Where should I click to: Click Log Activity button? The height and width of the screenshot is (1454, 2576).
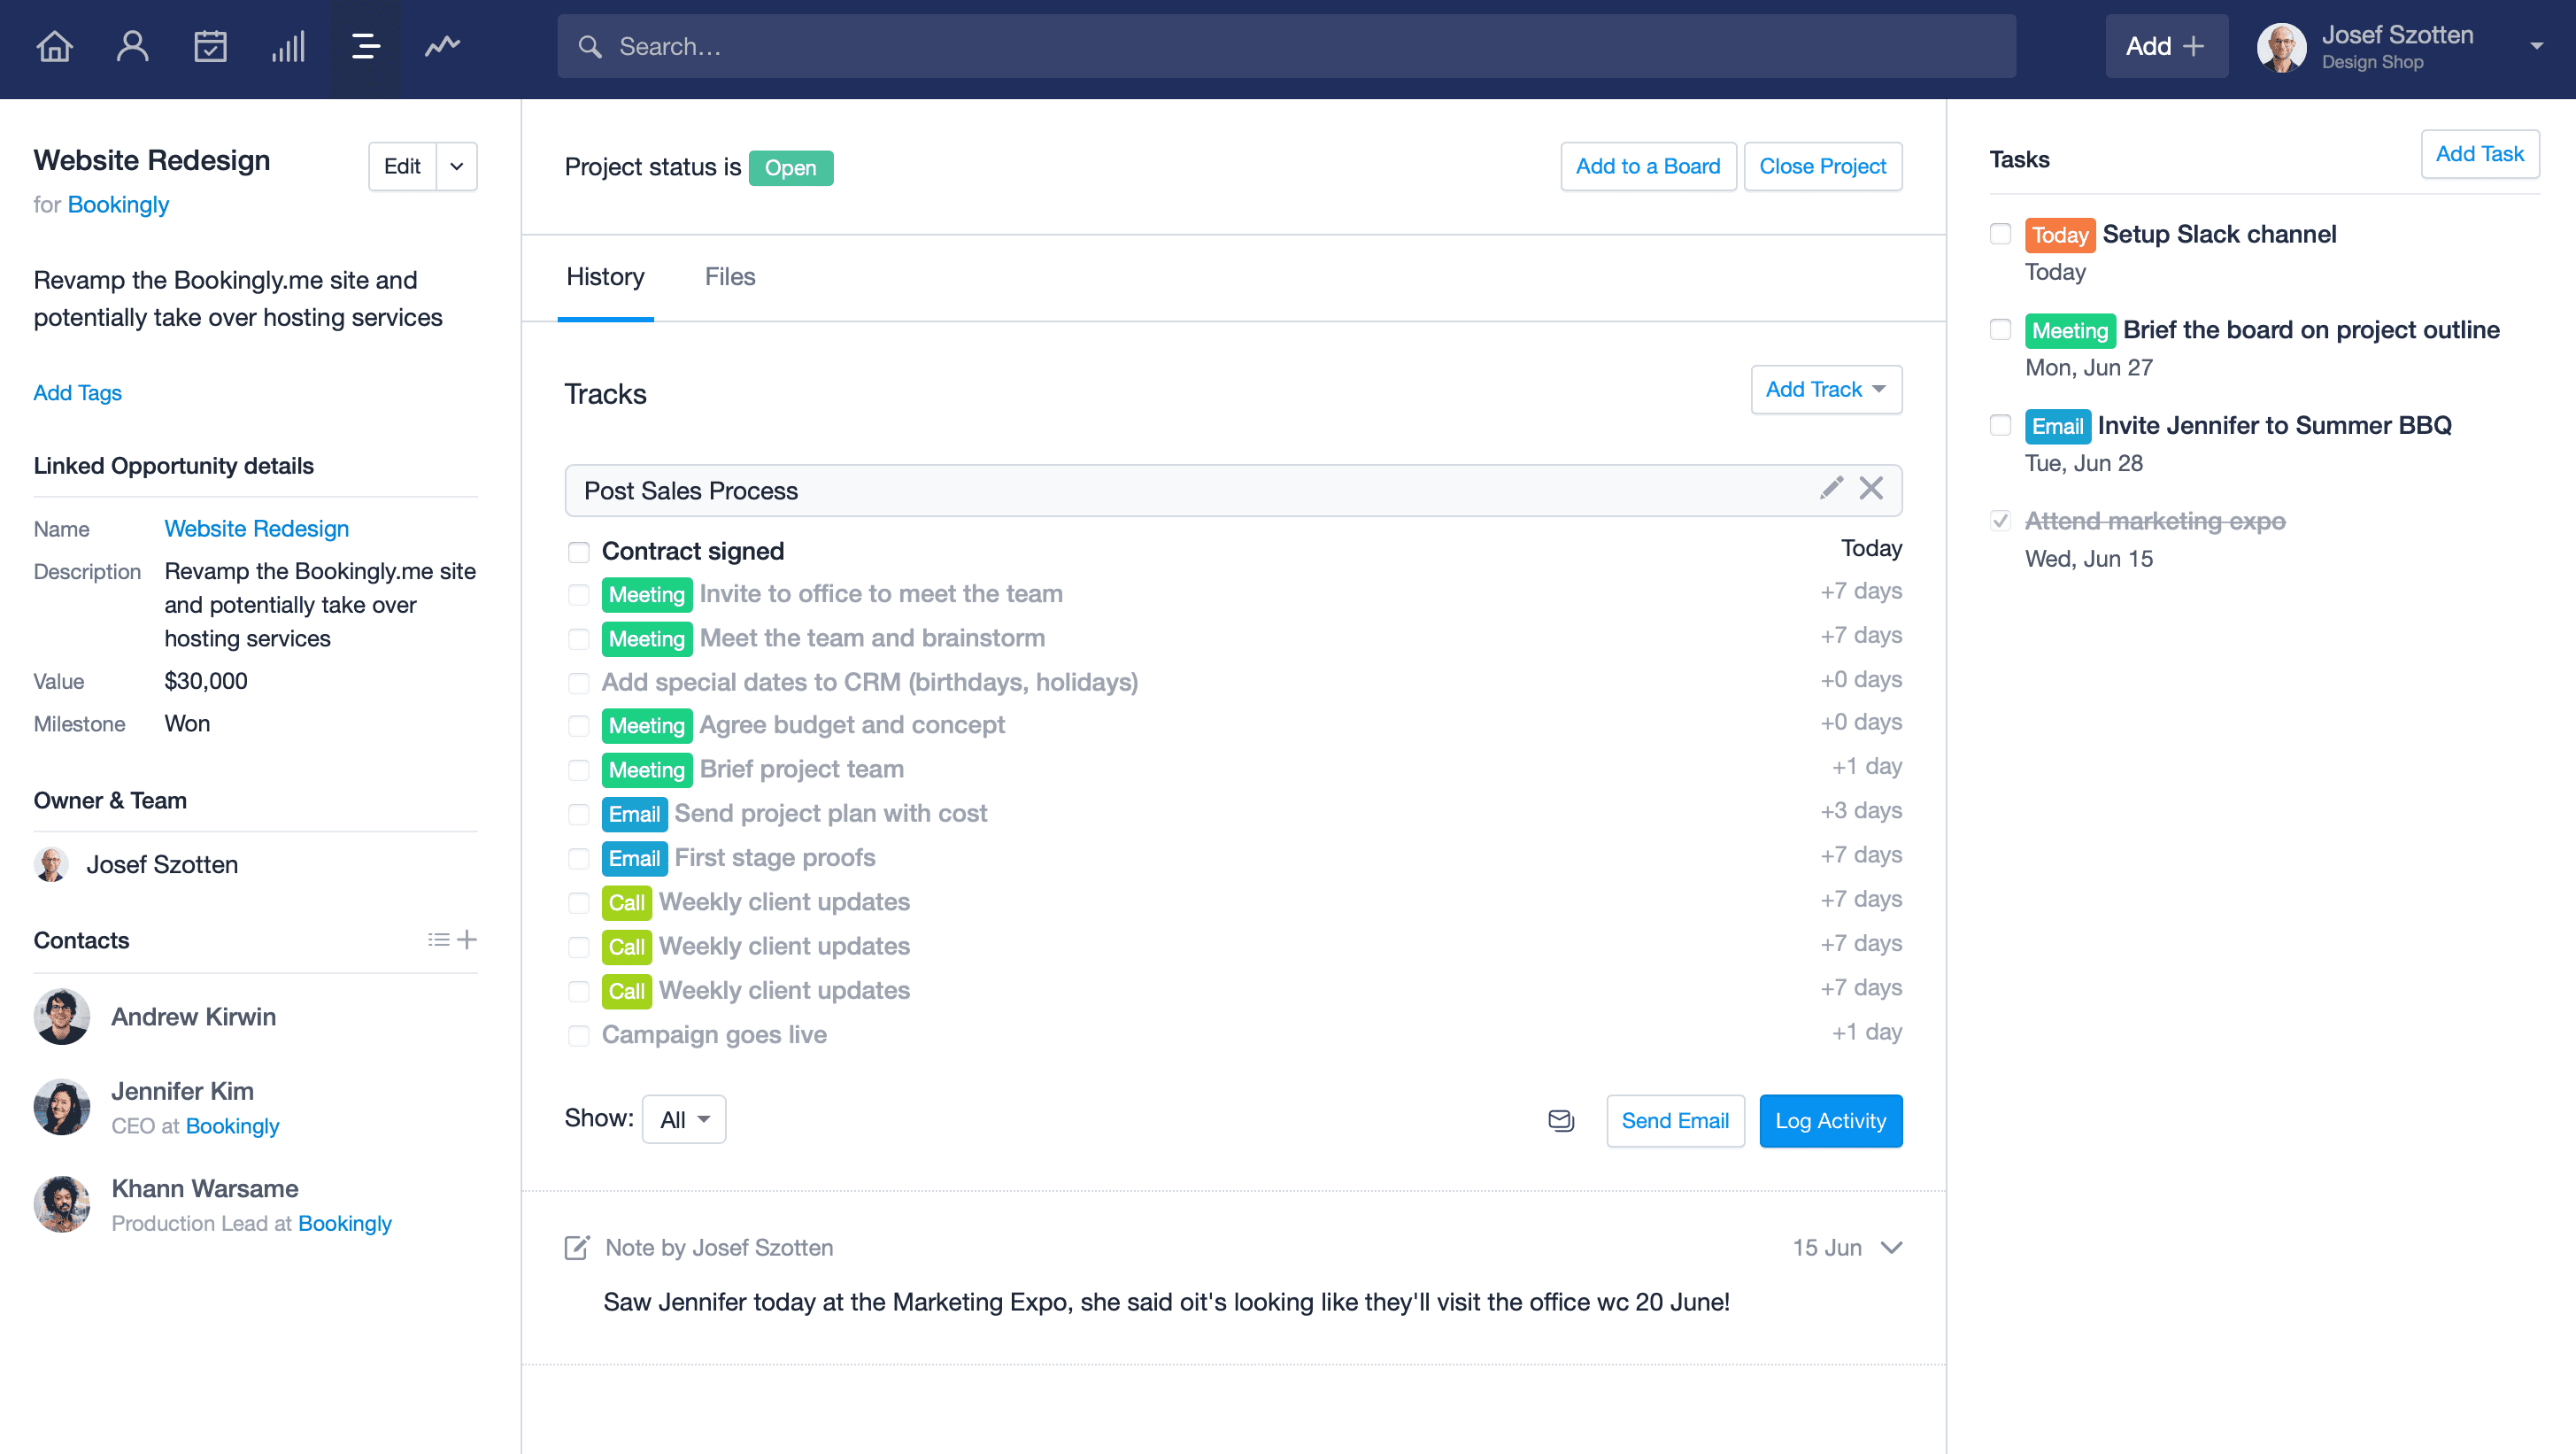[1831, 1121]
